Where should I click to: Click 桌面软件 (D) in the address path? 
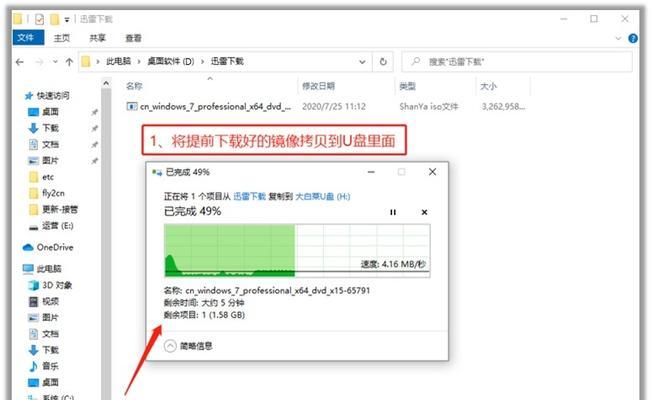point(170,62)
